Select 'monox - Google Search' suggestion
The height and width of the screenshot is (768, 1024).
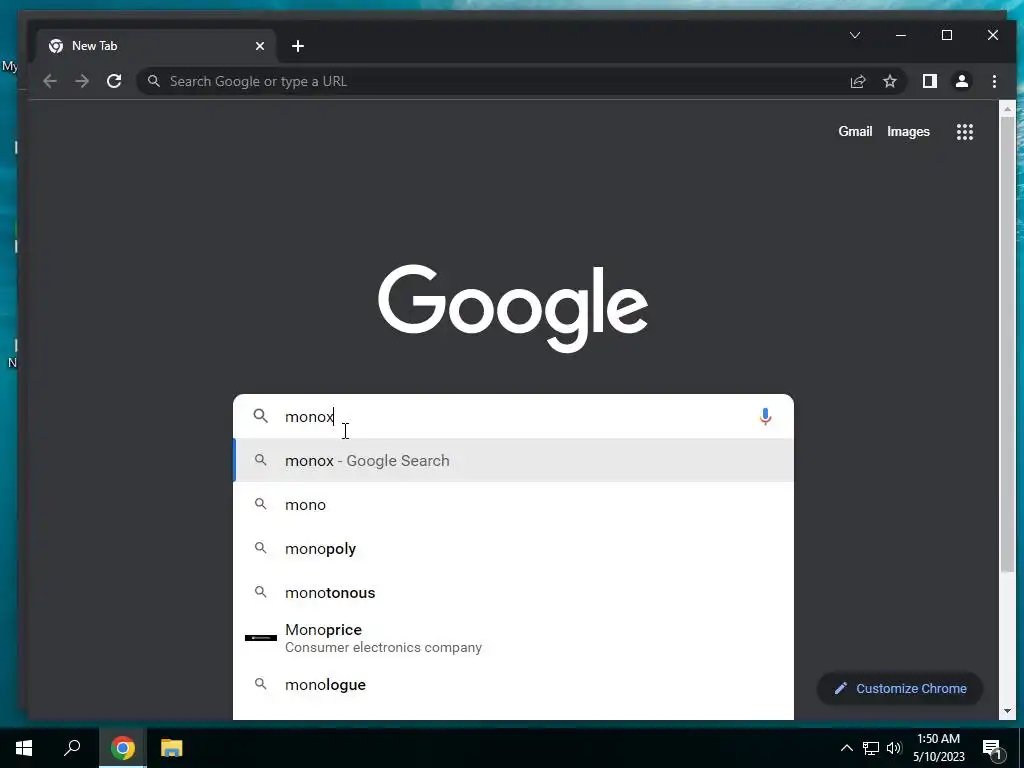(x=513, y=460)
